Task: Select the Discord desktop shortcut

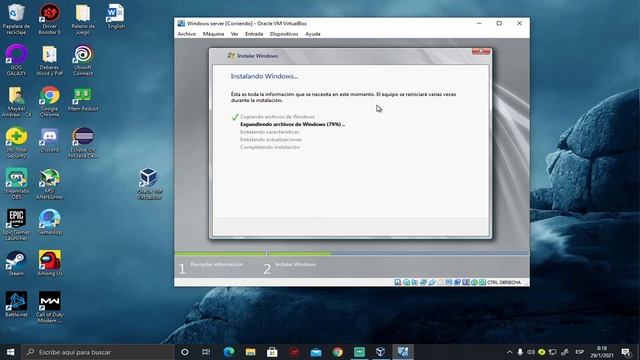Action: click(50, 140)
